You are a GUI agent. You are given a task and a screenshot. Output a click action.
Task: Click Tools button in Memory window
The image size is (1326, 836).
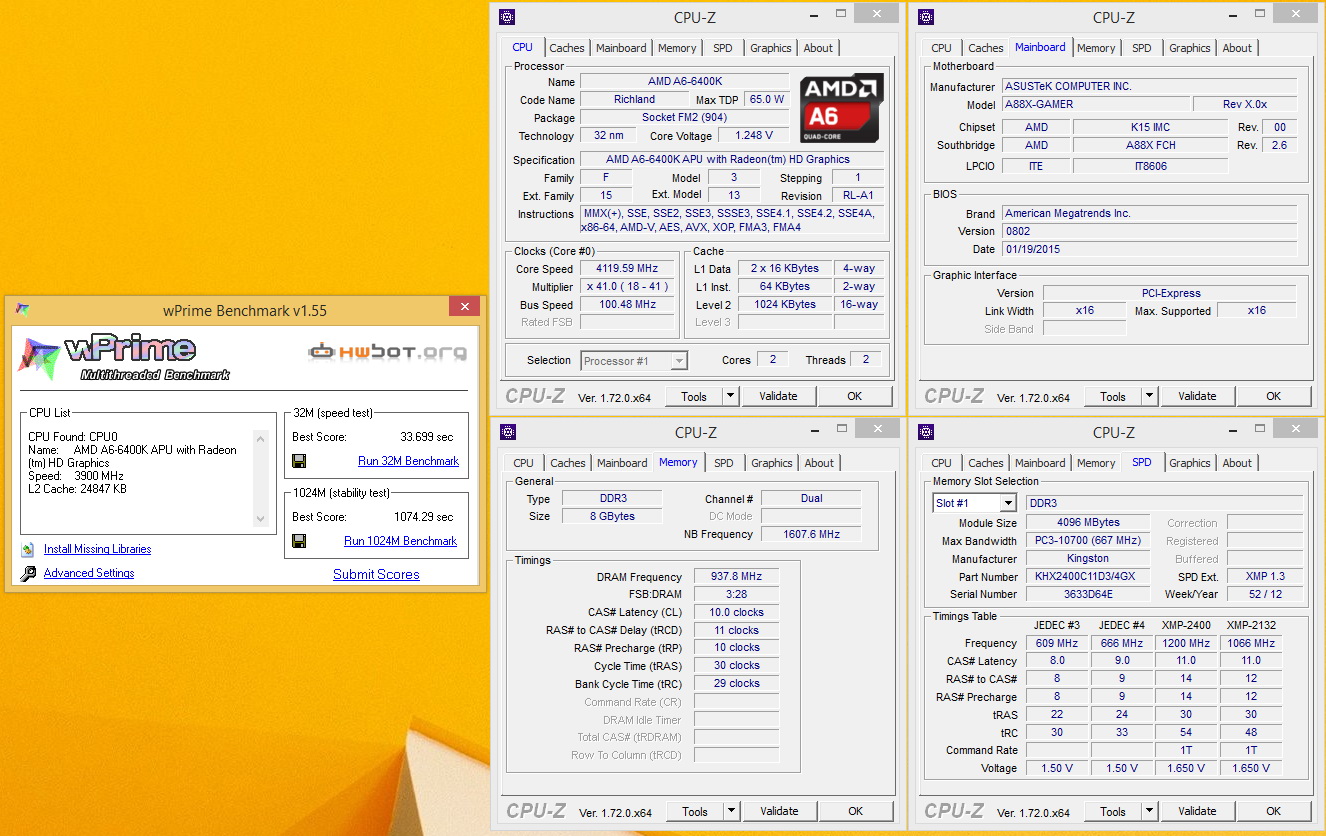coord(695,811)
